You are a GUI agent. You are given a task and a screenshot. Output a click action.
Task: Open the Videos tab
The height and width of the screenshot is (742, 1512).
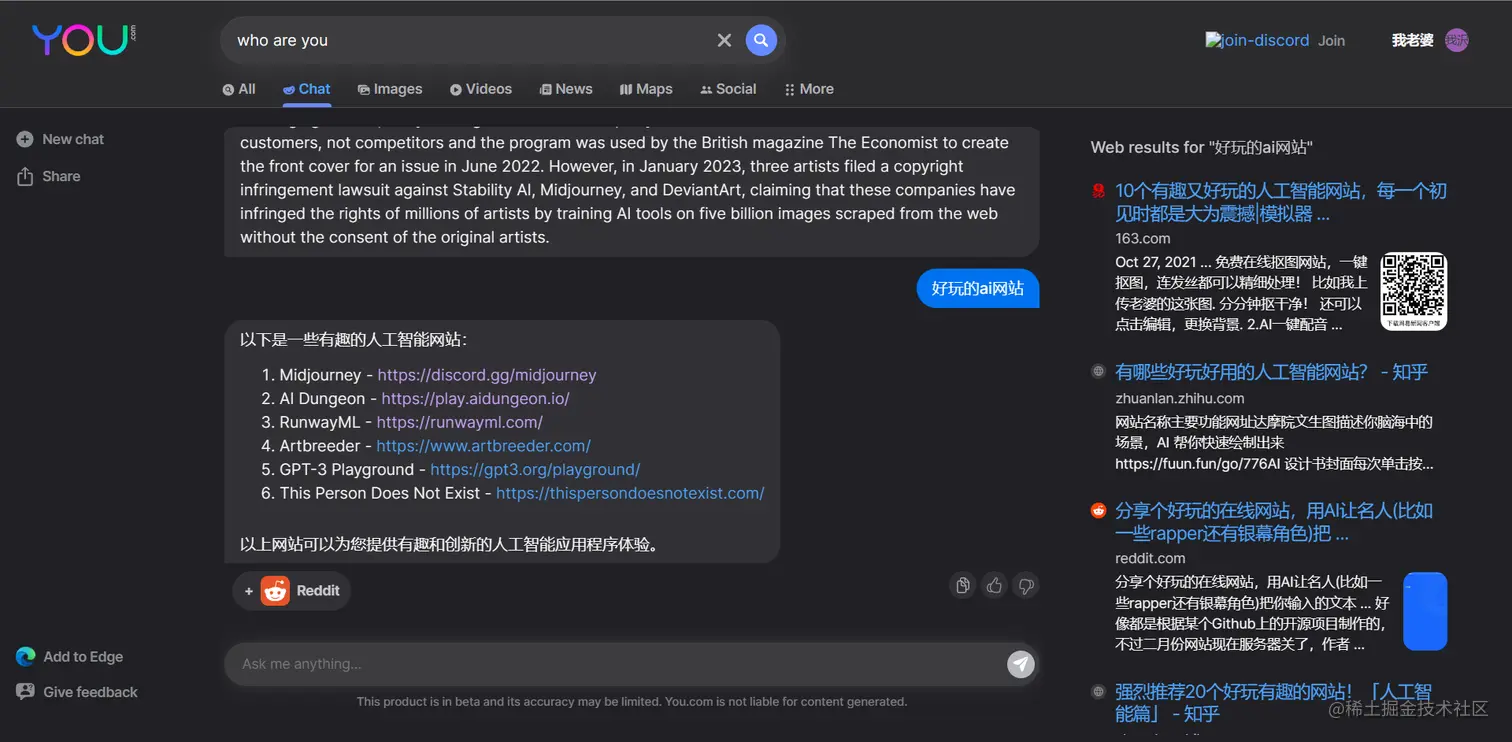coord(481,89)
